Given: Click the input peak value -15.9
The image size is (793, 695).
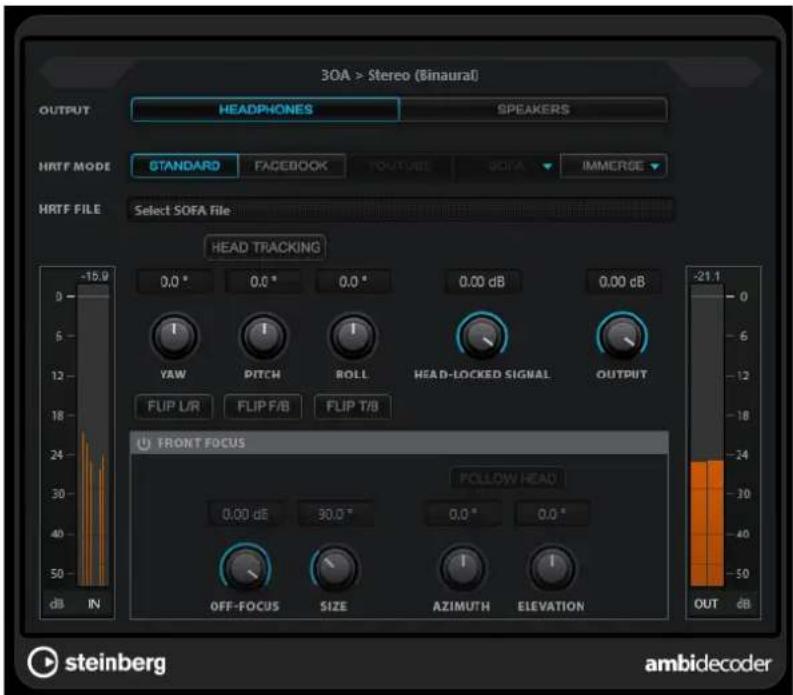Looking at the screenshot, I should pos(95,277).
